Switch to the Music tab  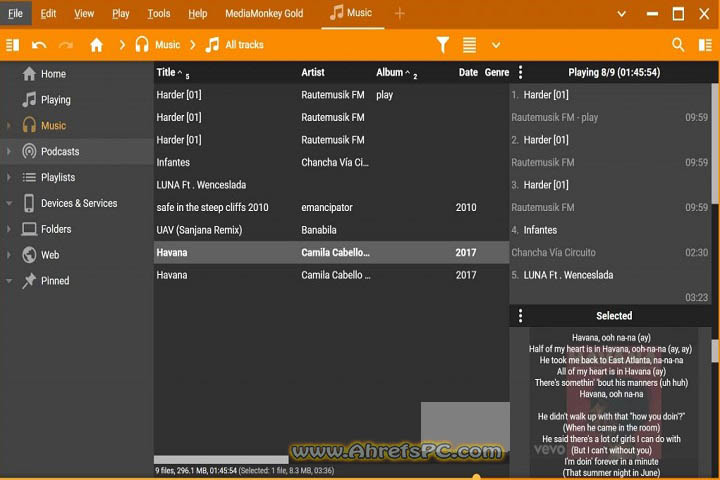coord(352,14)
